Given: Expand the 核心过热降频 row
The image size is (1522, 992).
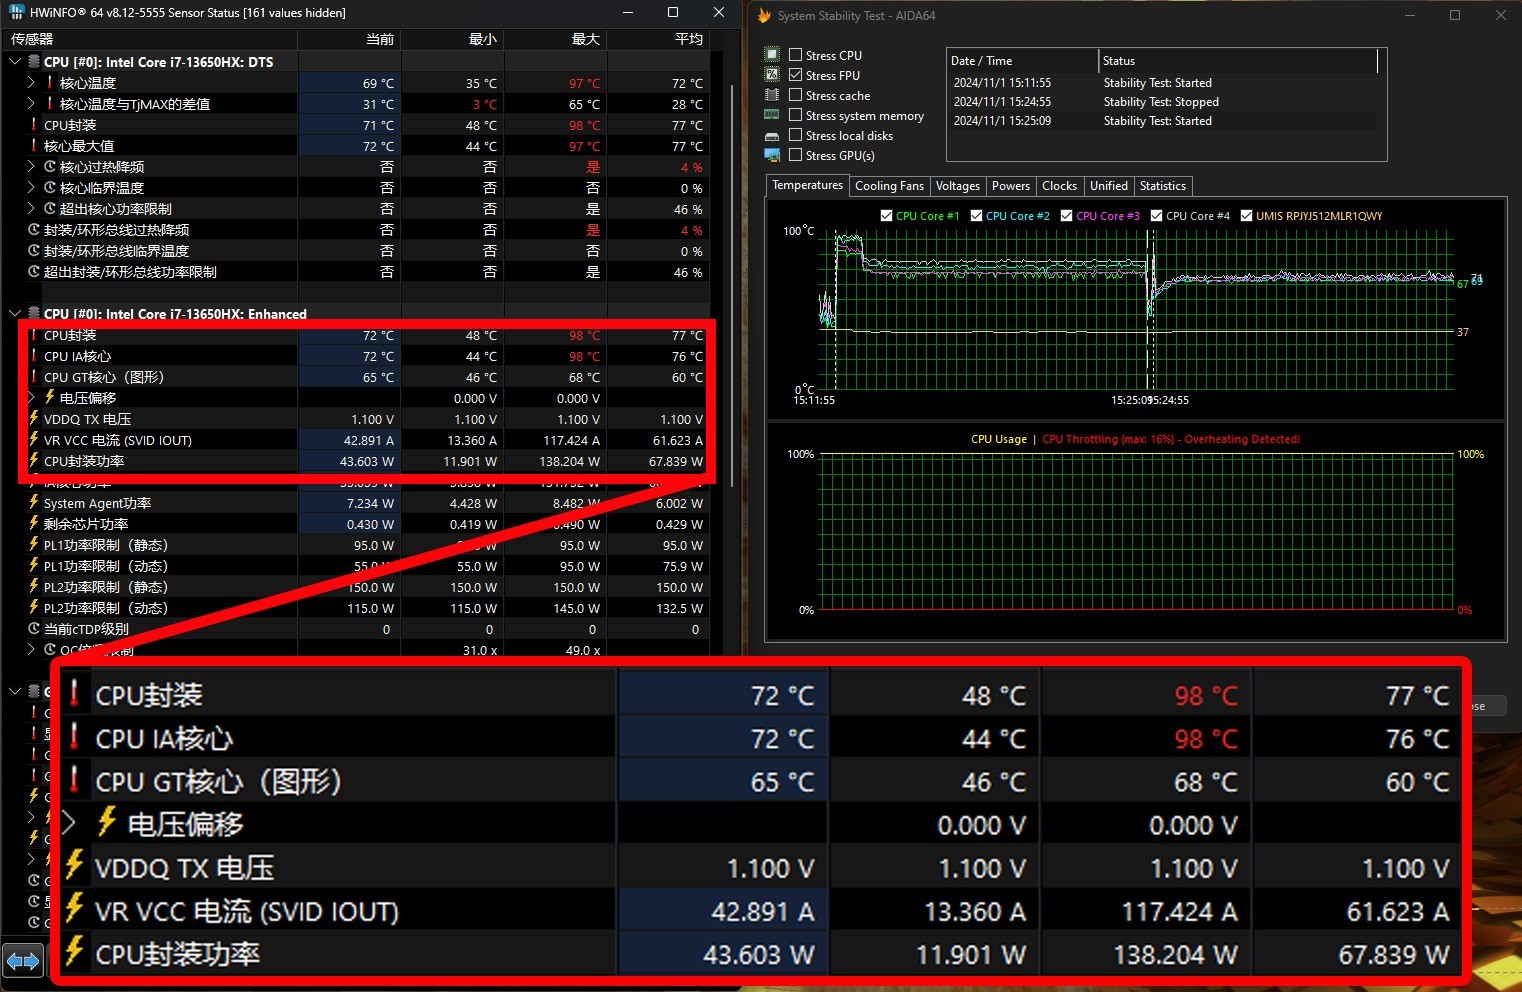Looking at the screenshot, I should [31, 167].
